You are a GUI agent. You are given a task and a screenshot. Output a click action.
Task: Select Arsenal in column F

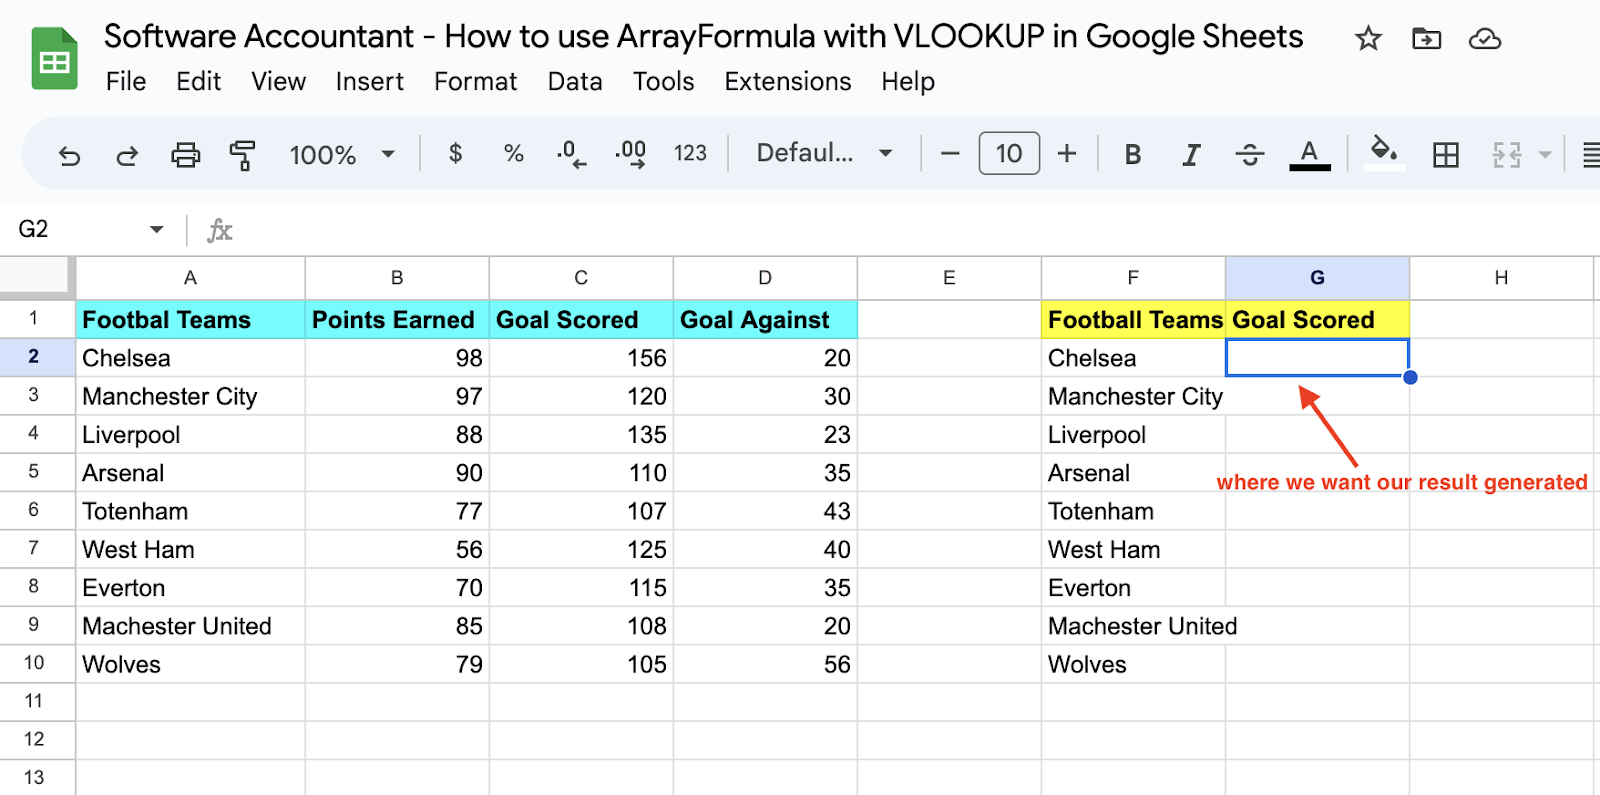click(1133, 473)
